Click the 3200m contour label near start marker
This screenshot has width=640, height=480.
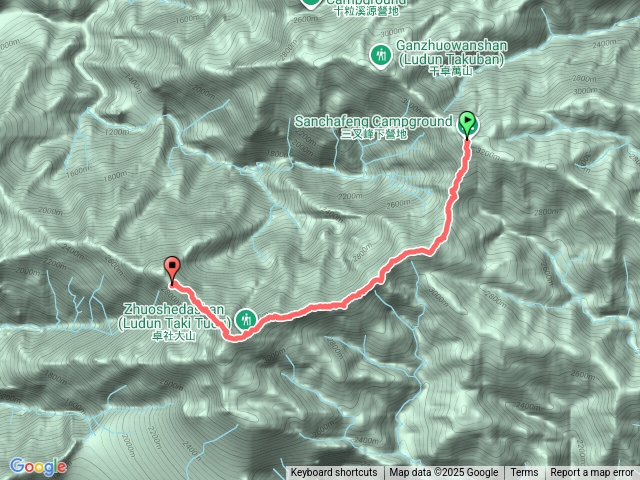click(x=488, y=155)
